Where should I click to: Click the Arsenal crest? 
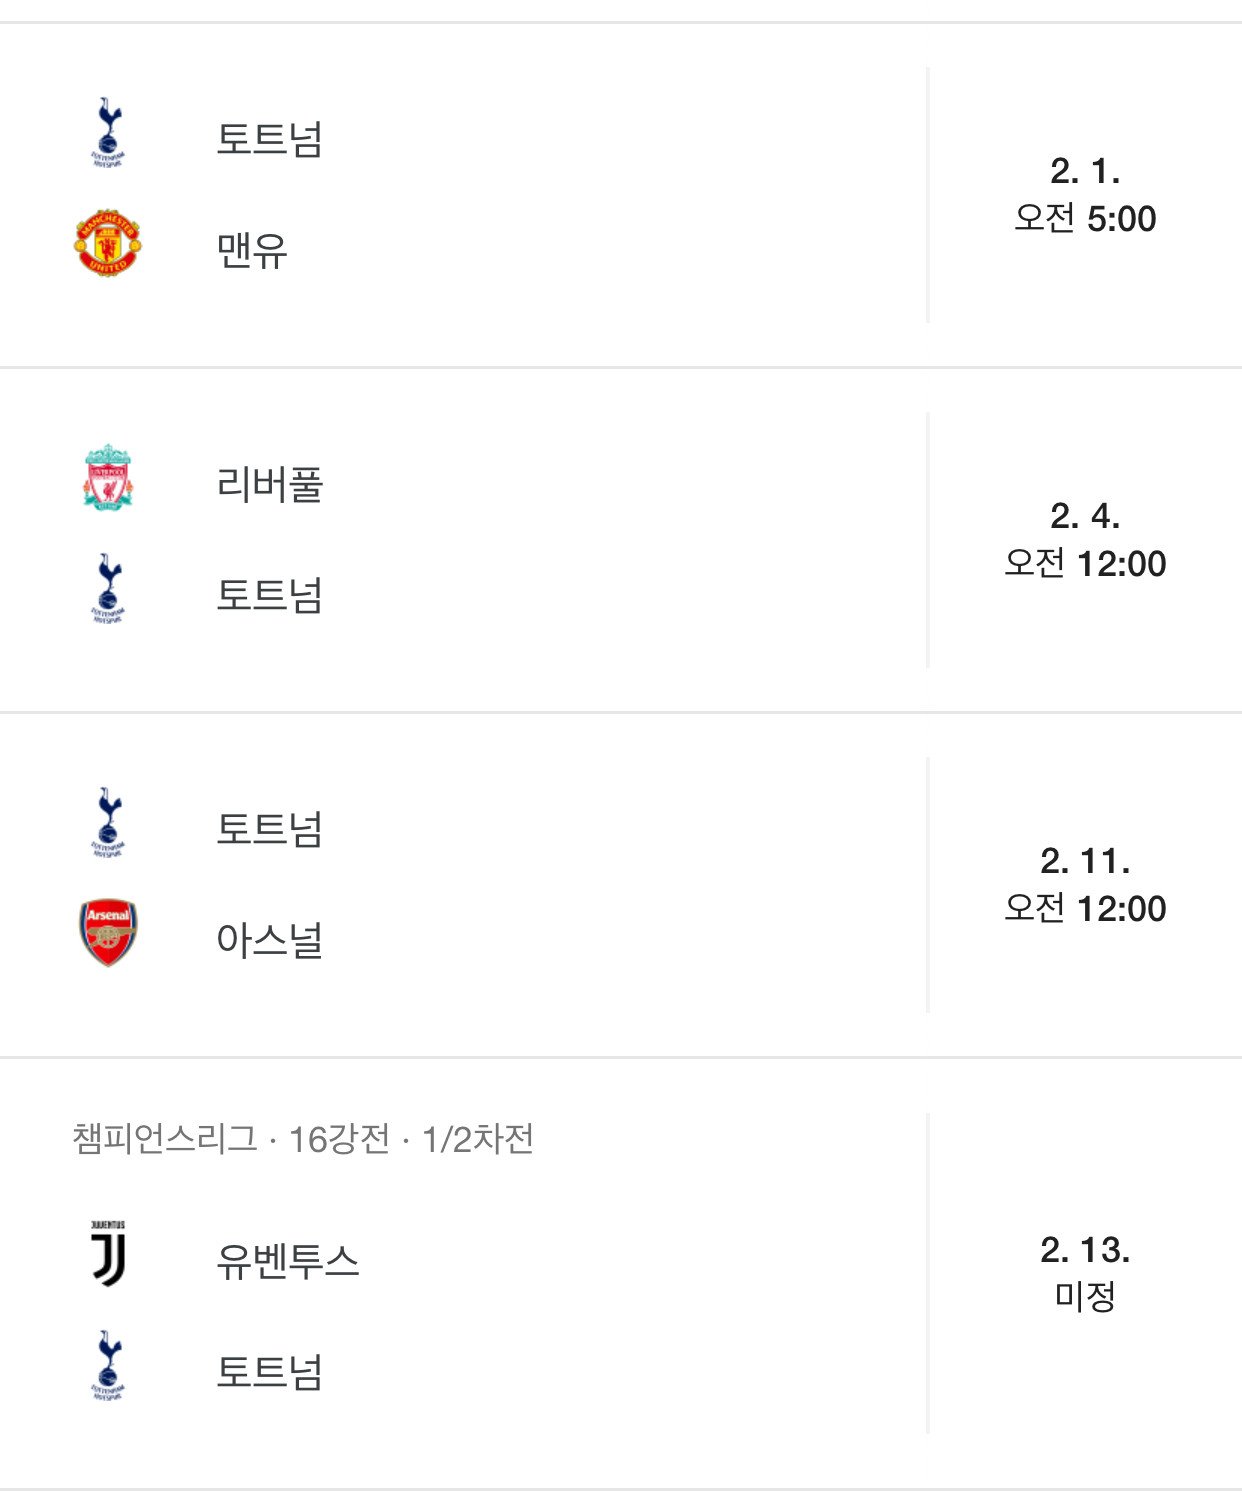(108, 933)
